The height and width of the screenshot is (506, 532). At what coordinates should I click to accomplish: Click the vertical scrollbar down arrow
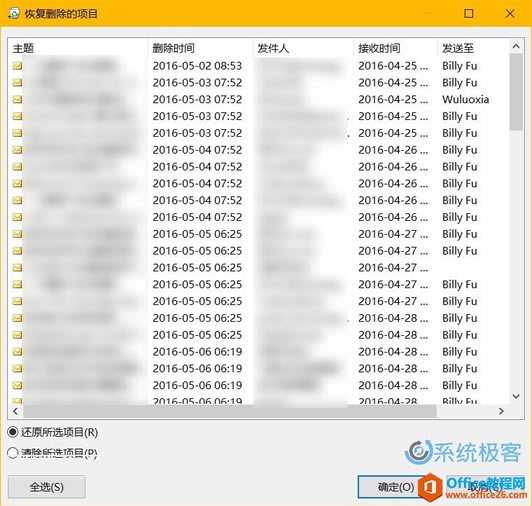click(x=516, y=396)
